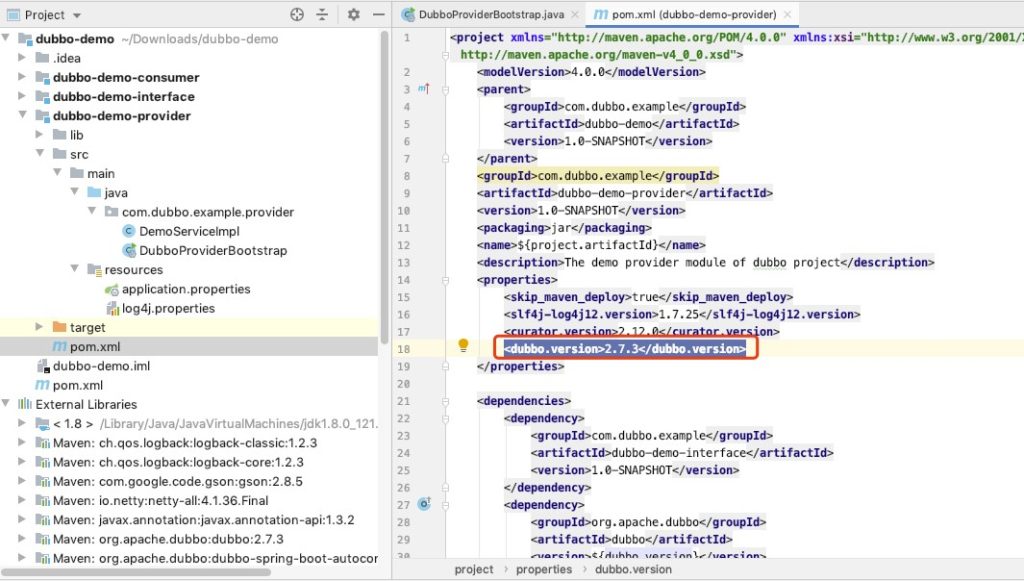Collapse the dubbo-demo-provider module
The height and width of the screenshot is (581, 1024).
(x=22, y=115)
